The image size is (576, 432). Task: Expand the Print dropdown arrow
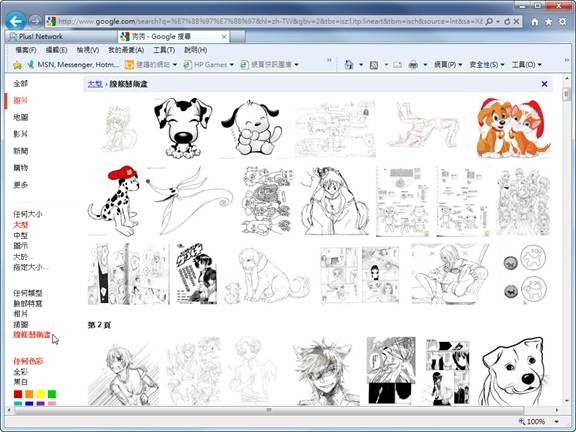coord(425,65)
